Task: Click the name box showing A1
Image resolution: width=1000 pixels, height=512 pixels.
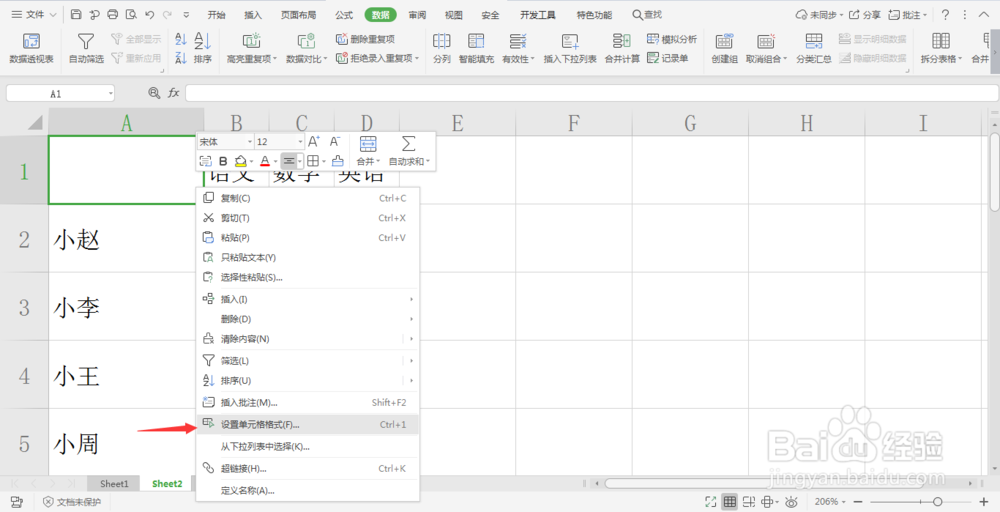Action: click(61, 93)
